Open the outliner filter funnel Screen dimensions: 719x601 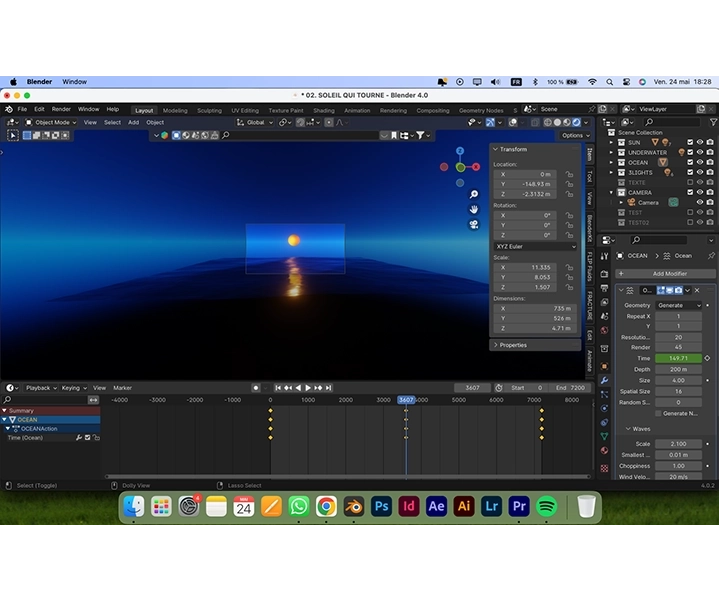713,122
